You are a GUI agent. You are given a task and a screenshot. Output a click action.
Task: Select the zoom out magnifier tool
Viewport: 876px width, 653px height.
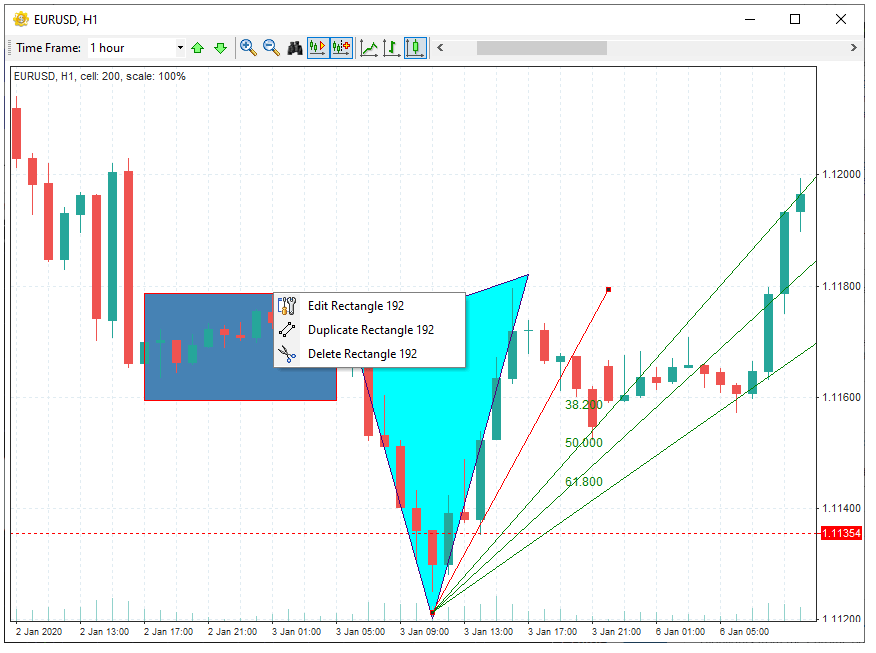(271, 47)
